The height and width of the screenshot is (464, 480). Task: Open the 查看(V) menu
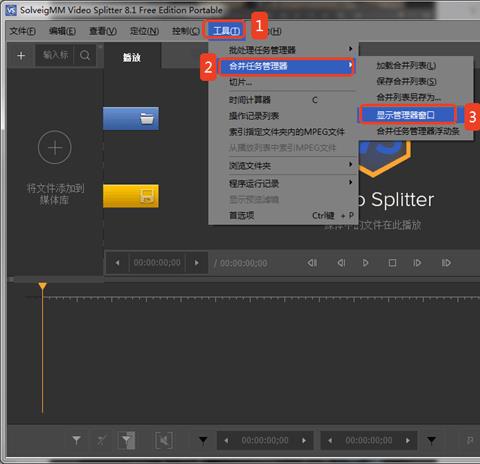point(103,31)
